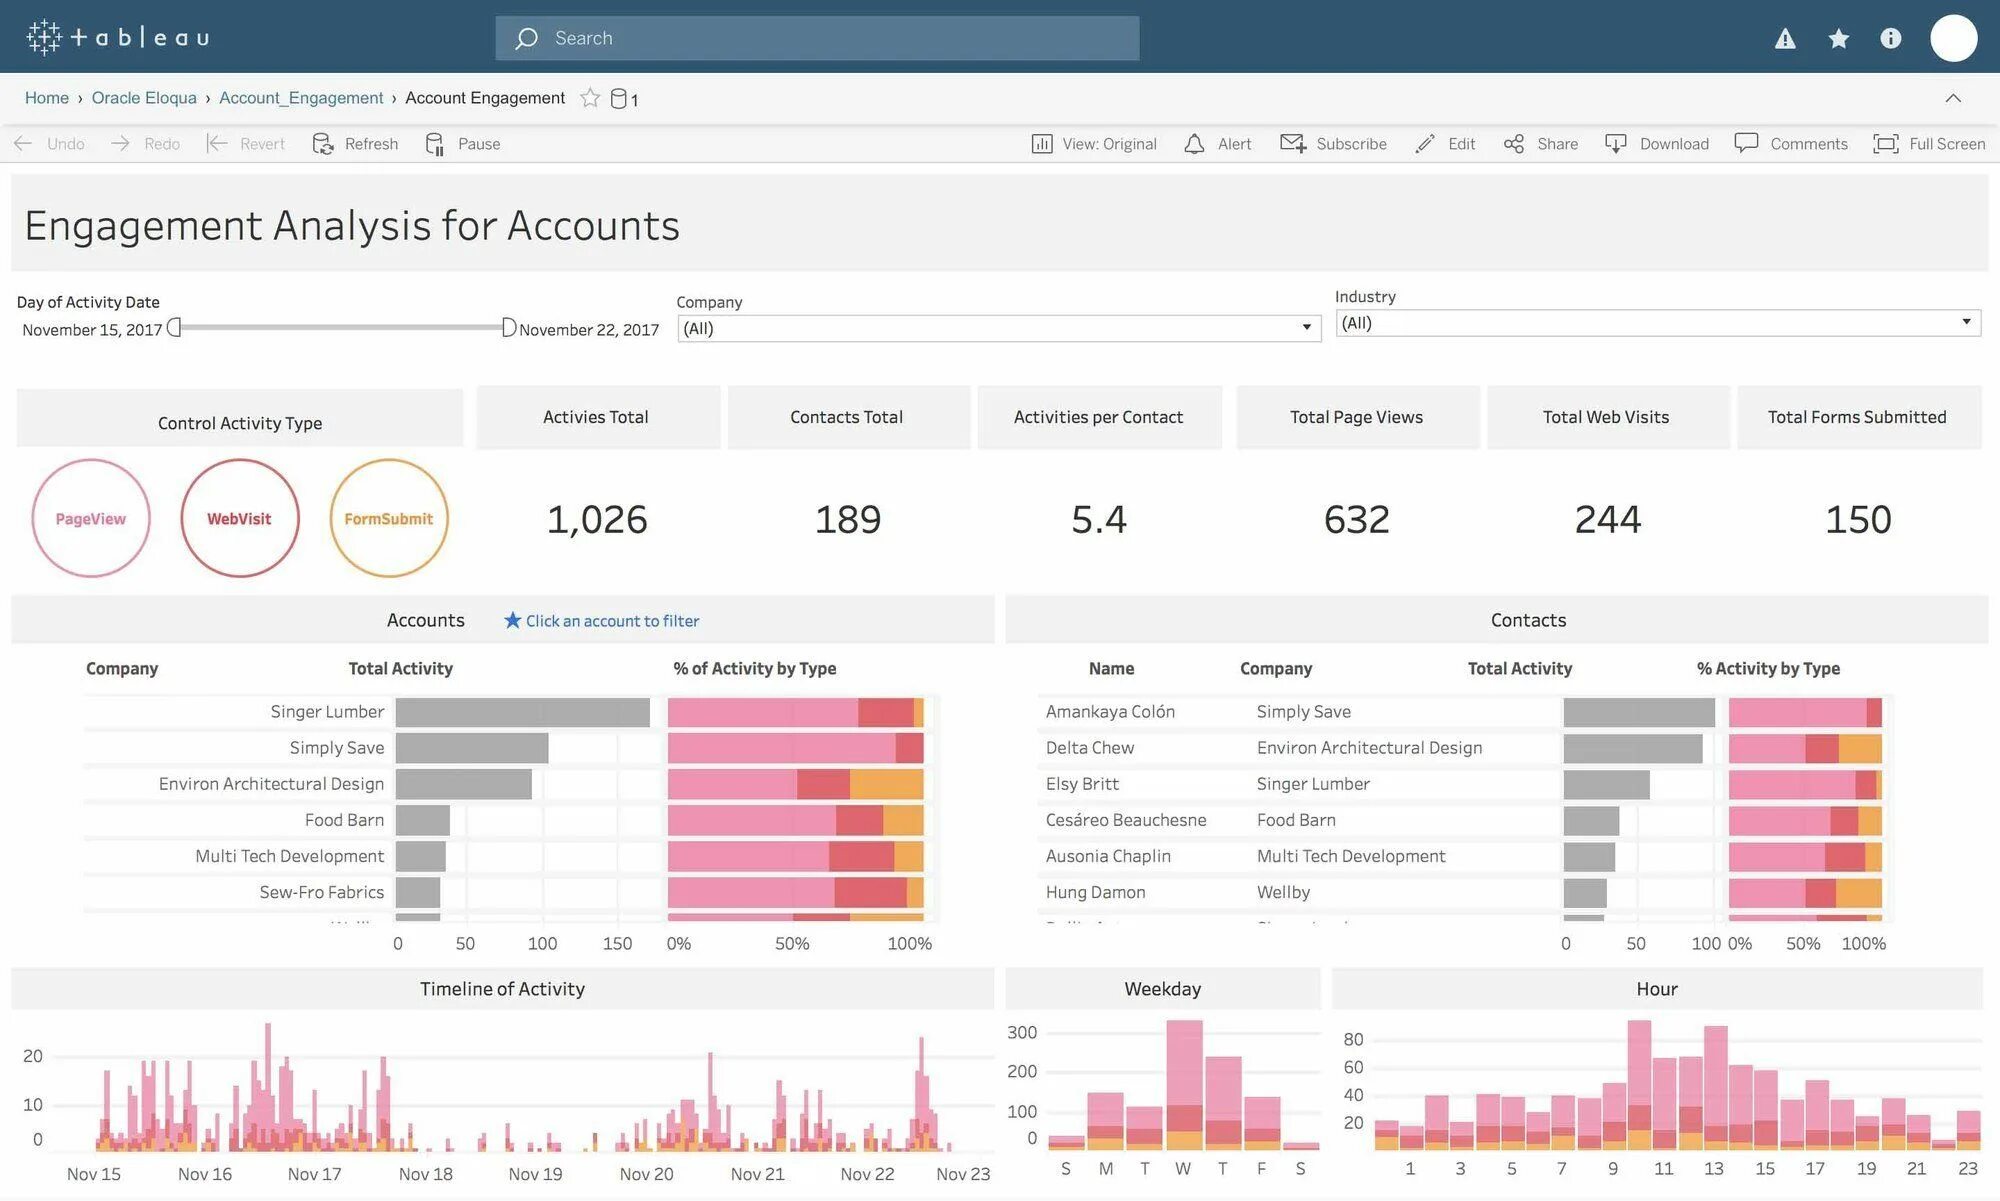Pause data updates with Pause icon
Viewport: 2000px width, 1201px height.
click(x=435, y=144)
